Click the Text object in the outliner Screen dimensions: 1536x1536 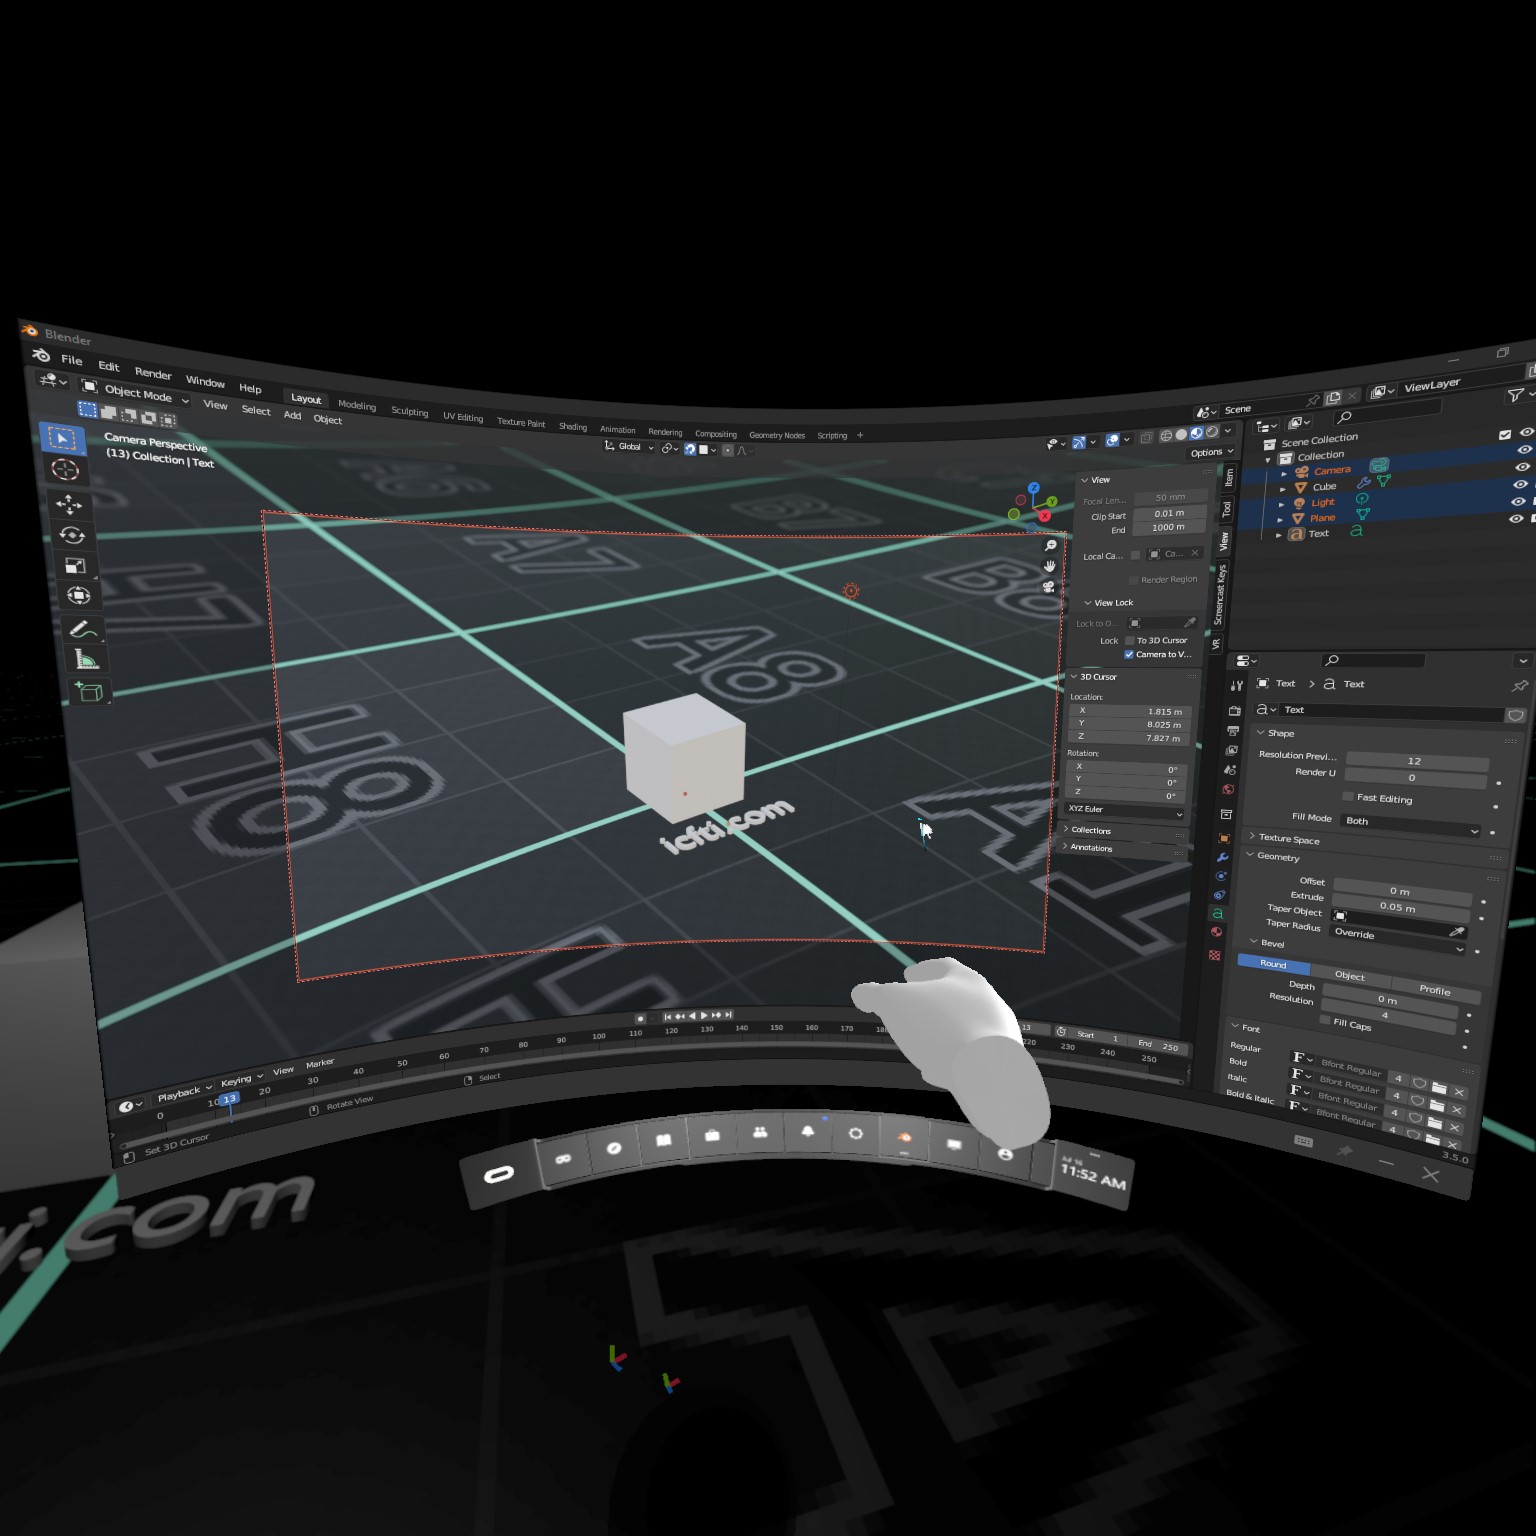(1319, 533)
